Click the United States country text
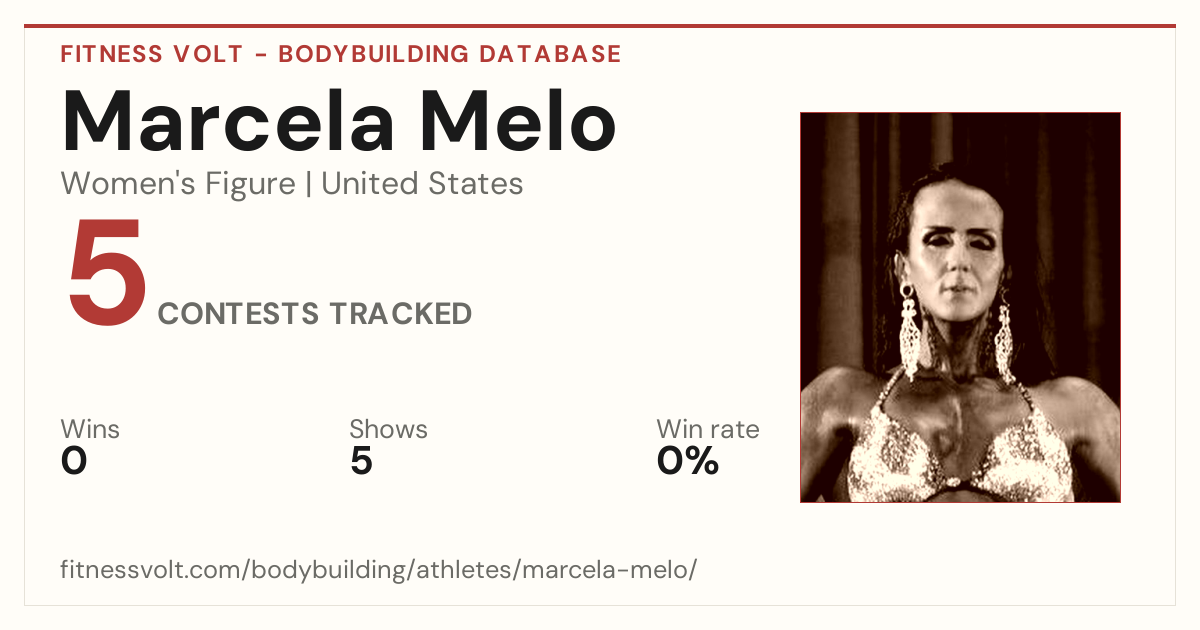Image resolution: width=1200 pixels, height=630 pixels. pos(422,184)
